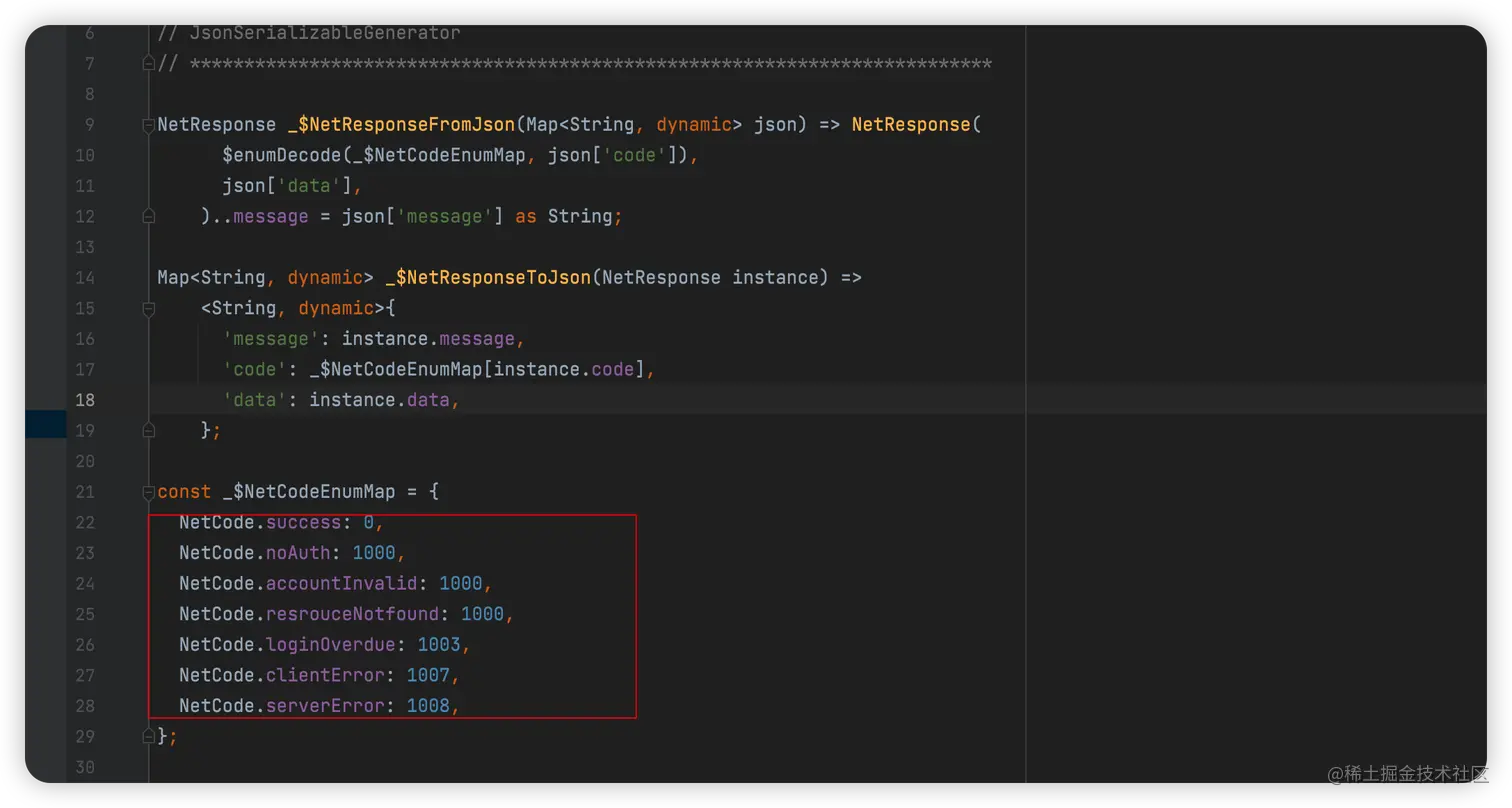
Task: Click the 'code' key on line 17
Action: (255, 369)
